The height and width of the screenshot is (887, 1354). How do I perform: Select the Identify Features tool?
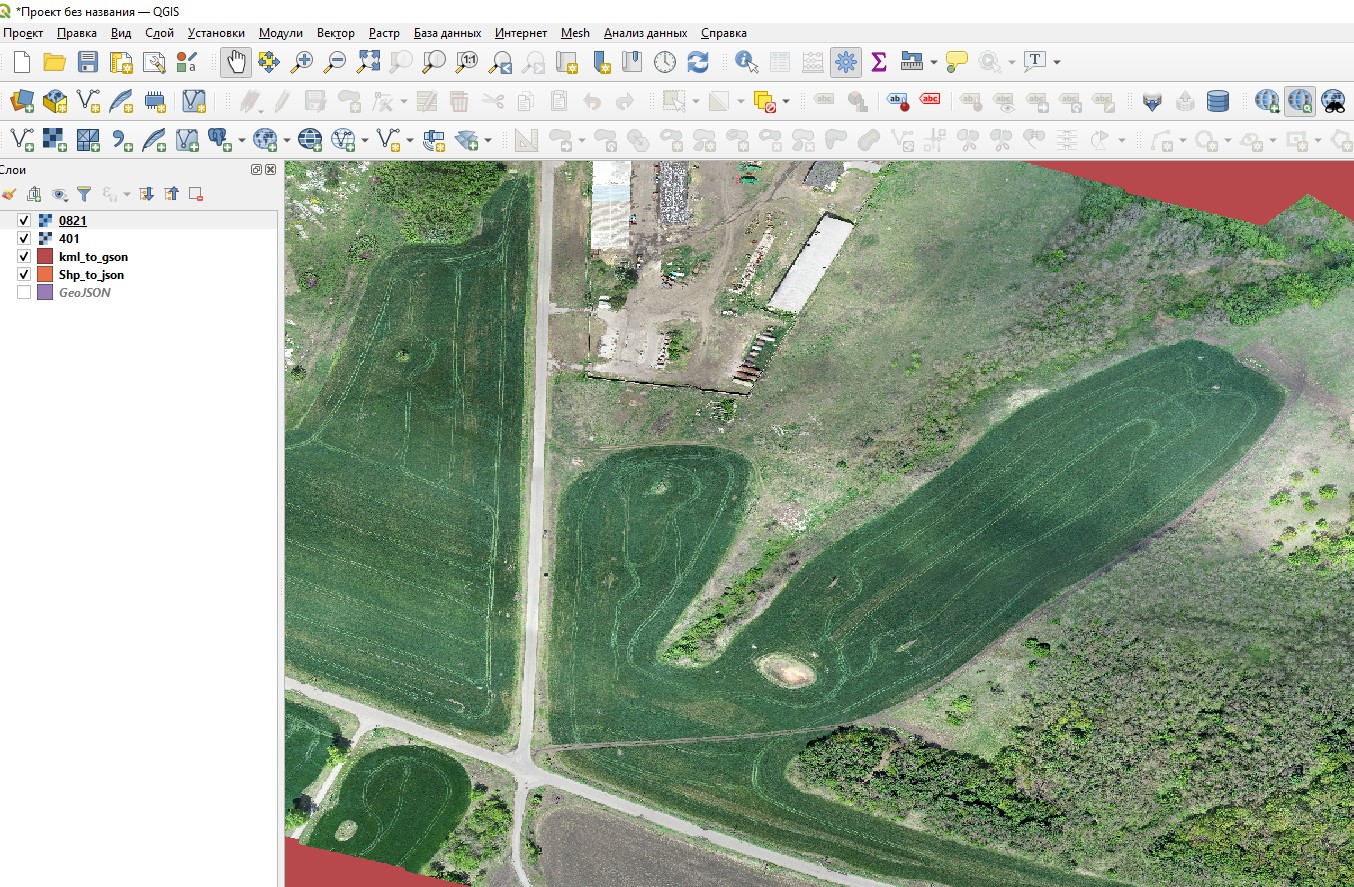point(746,62)
